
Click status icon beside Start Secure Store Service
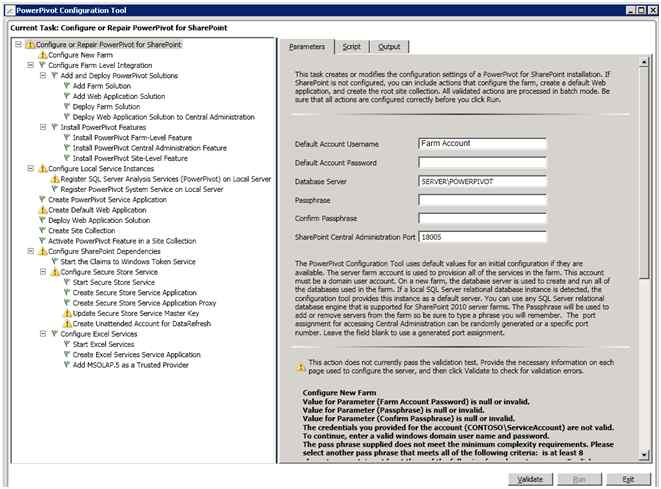click(67, 282)
